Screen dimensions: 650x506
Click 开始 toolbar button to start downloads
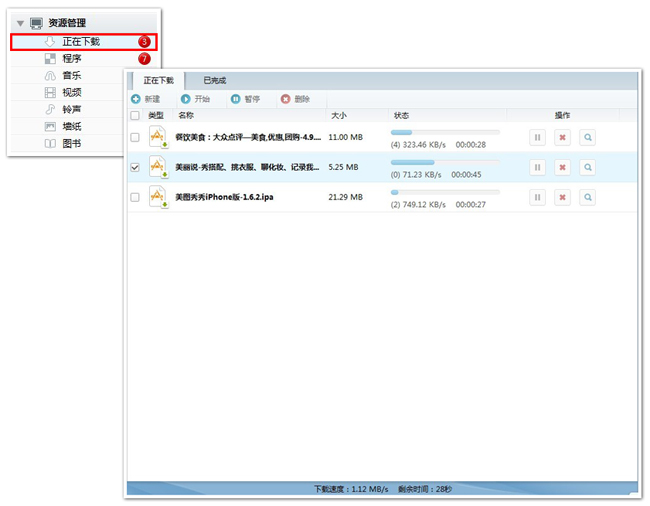pos(195,99)
